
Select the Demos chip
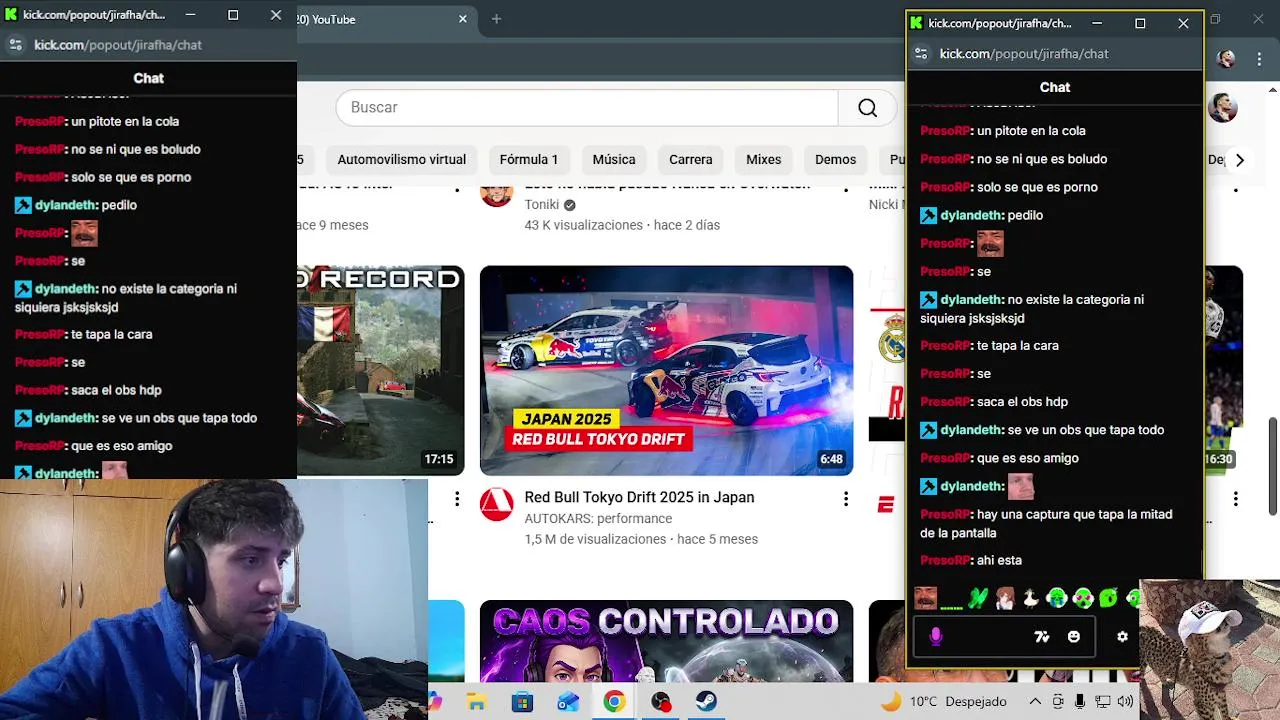pyautogui.click(x=836, y=160)
